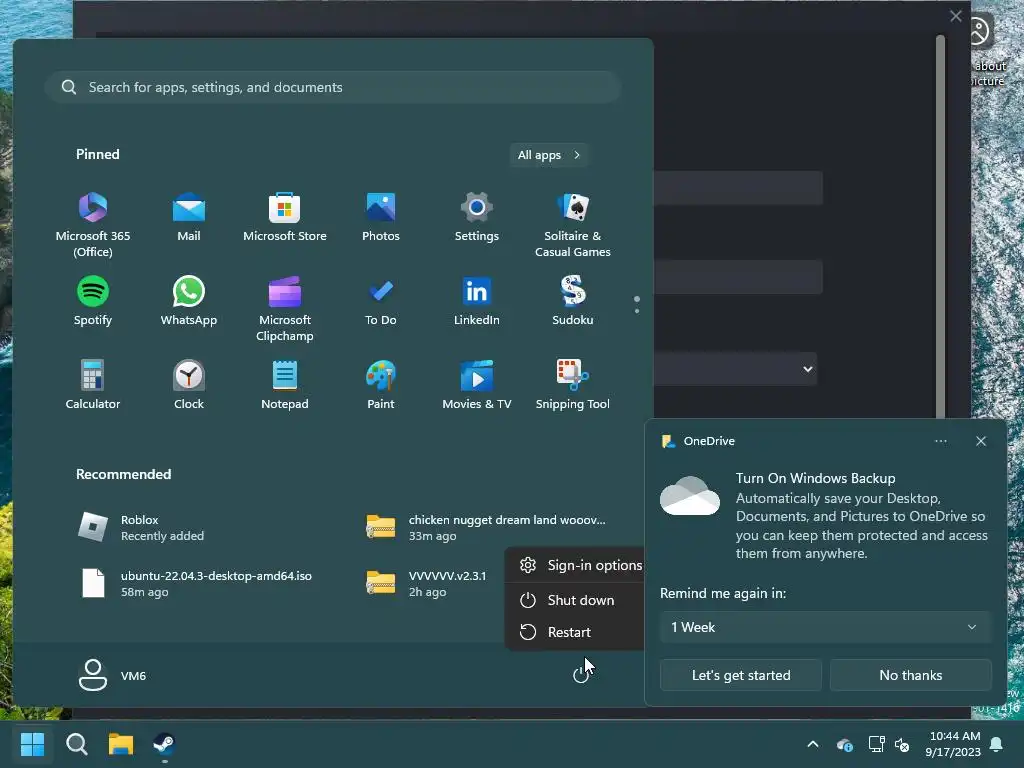The width and height of the screenshot is (1024, 768).
Task: Launch the Clock app
Action: pyautogui.click(x=189, y=385)
